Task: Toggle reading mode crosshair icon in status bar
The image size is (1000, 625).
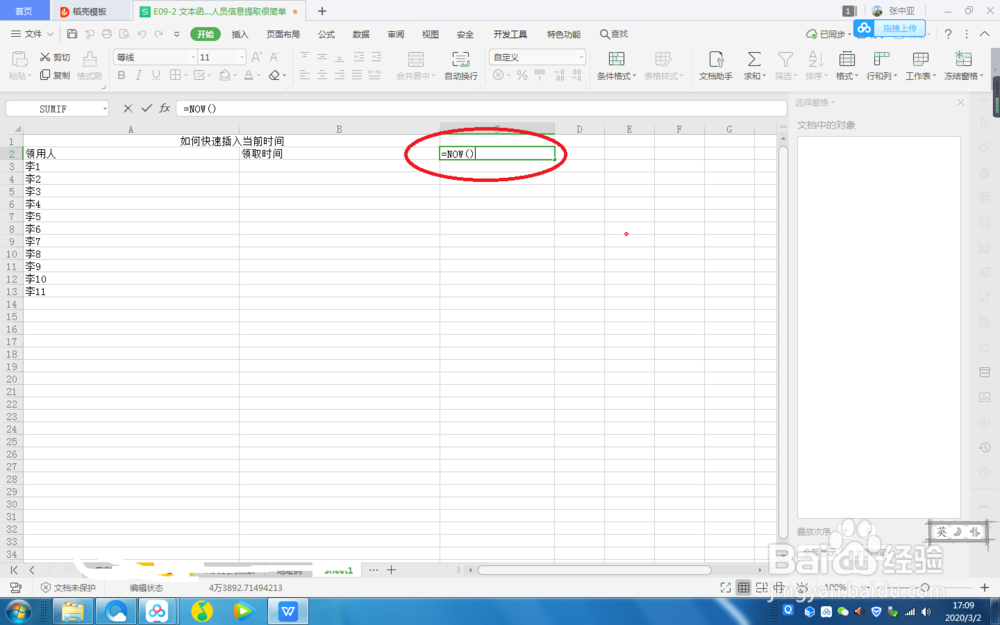Action: coord(779,587)
